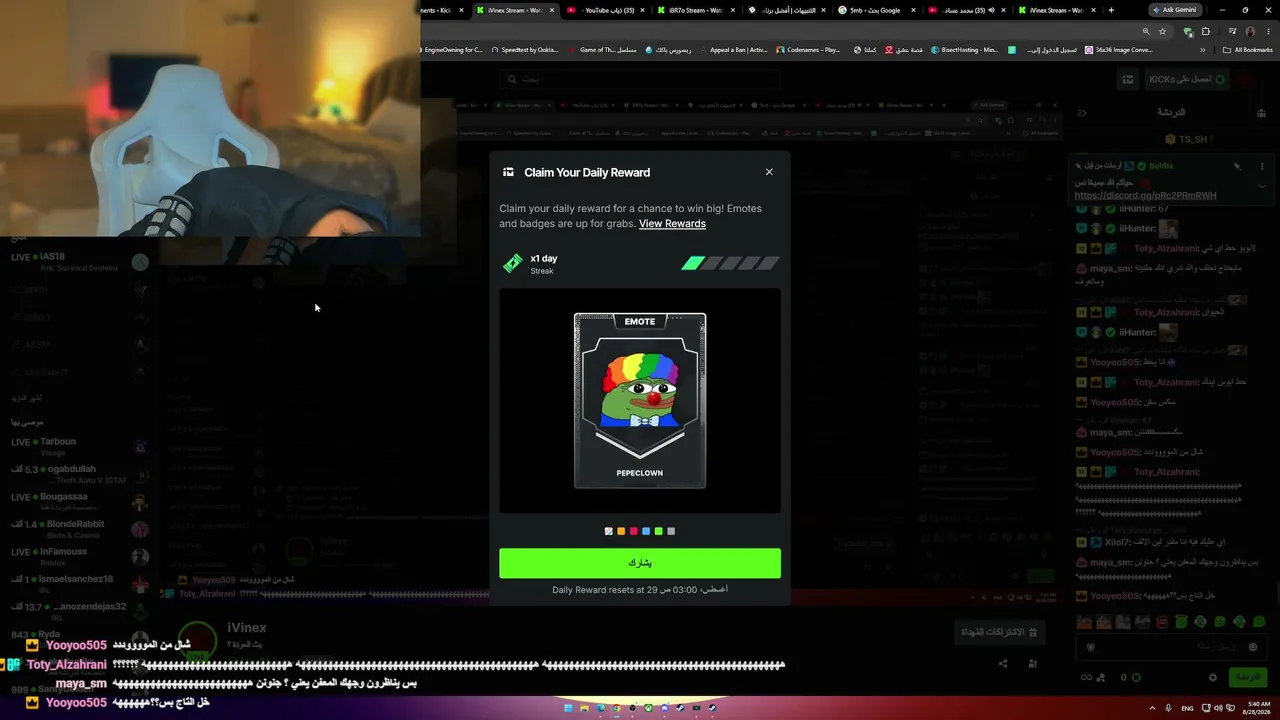Collapse the pinned message with the chevron
The width and height of the screenshot is (1280, 720).
1262,186
